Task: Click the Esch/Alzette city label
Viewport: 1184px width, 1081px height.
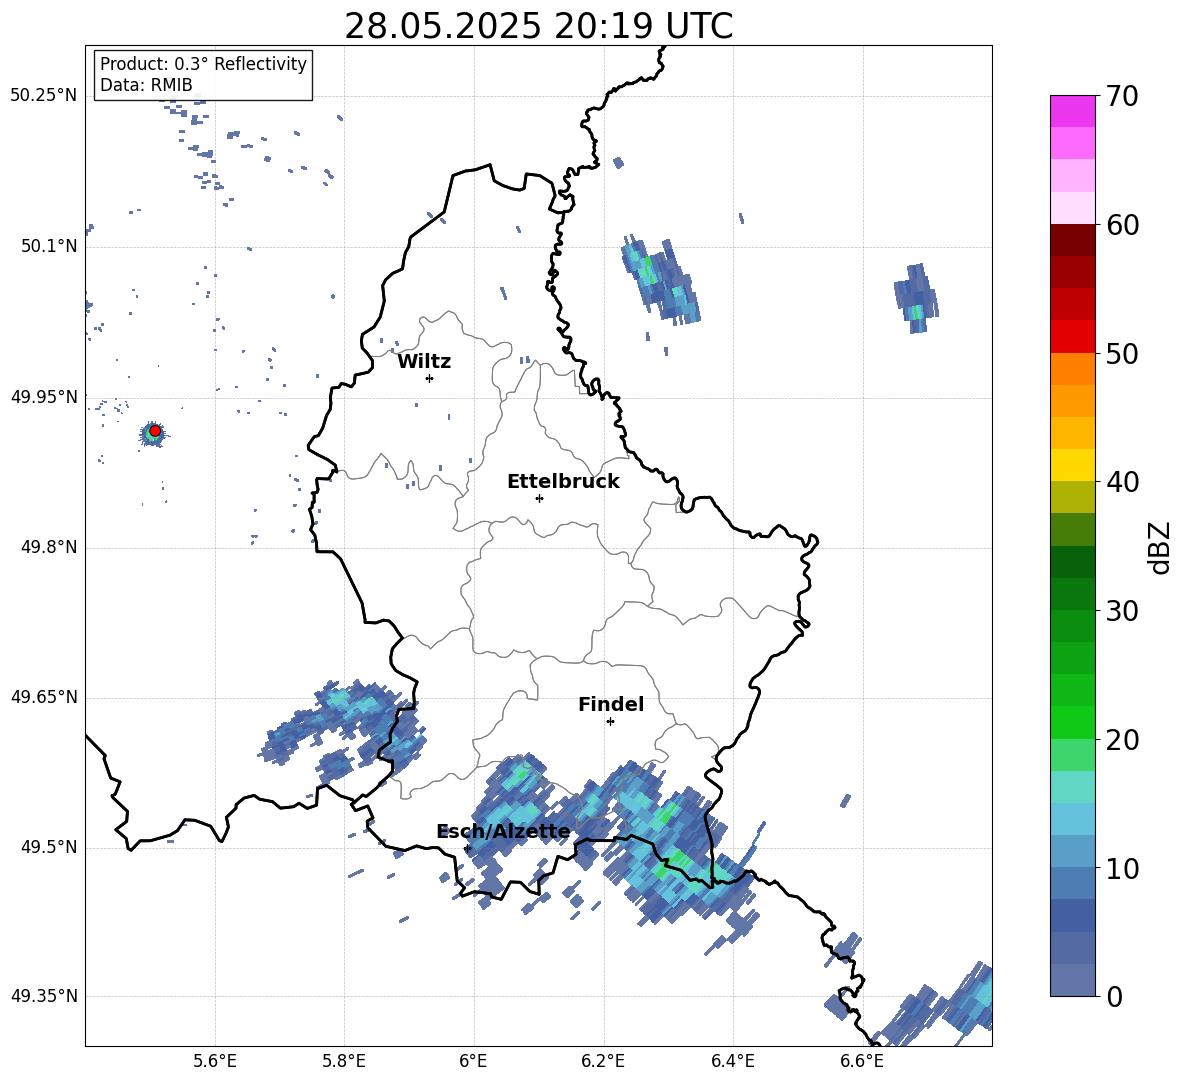Action: click(504, 832)
